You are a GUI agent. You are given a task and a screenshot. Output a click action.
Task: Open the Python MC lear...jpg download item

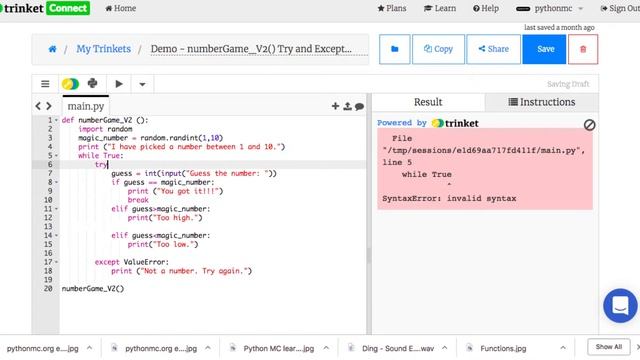pos(279,348)
